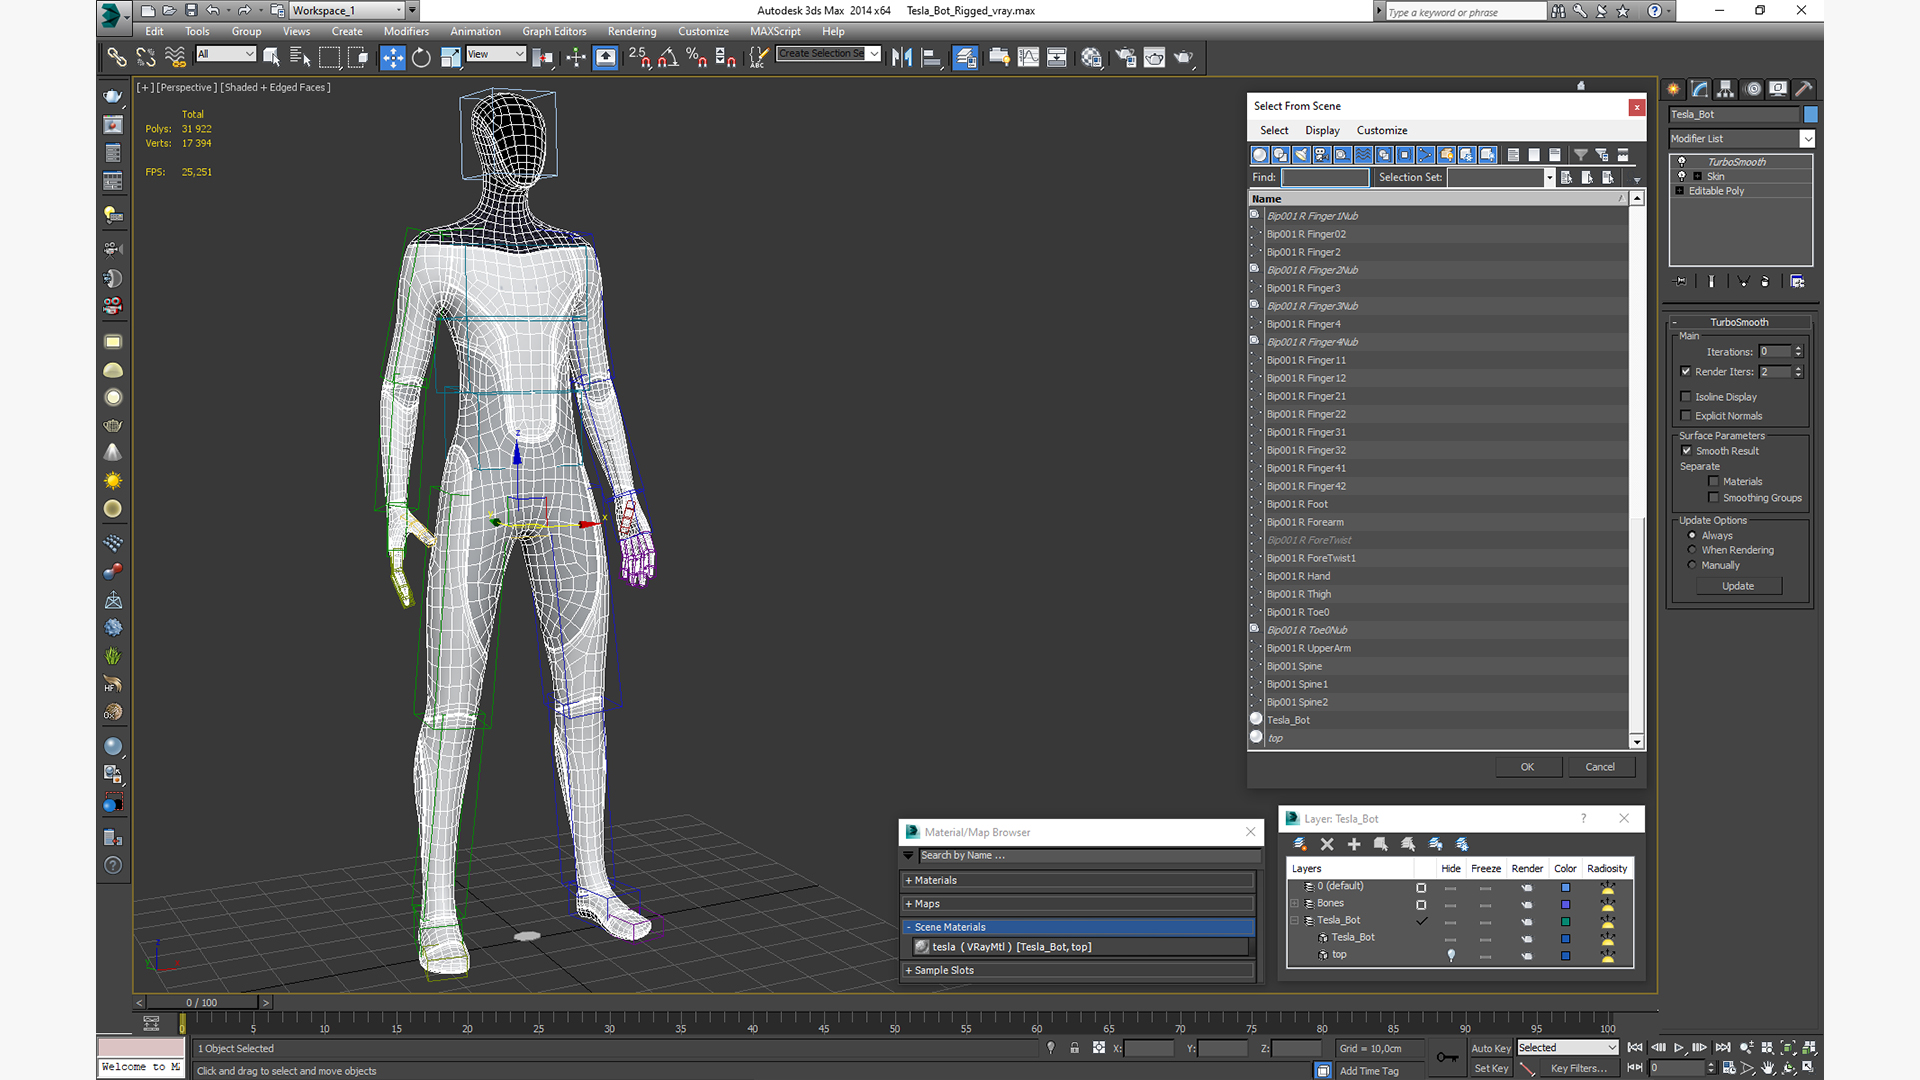Expand the Maps section in Material Browser
Viewport: 1920px width, 1080px height.
click(1078, 904)
